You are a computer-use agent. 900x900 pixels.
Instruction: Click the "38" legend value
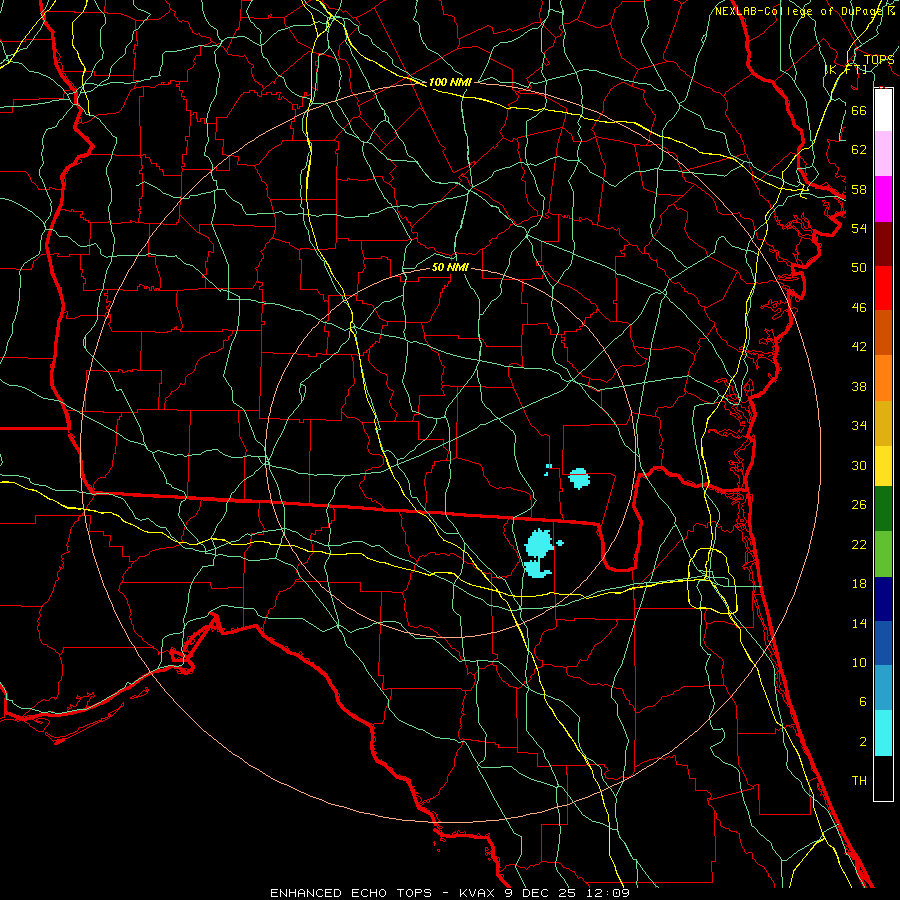pos(859,386)
